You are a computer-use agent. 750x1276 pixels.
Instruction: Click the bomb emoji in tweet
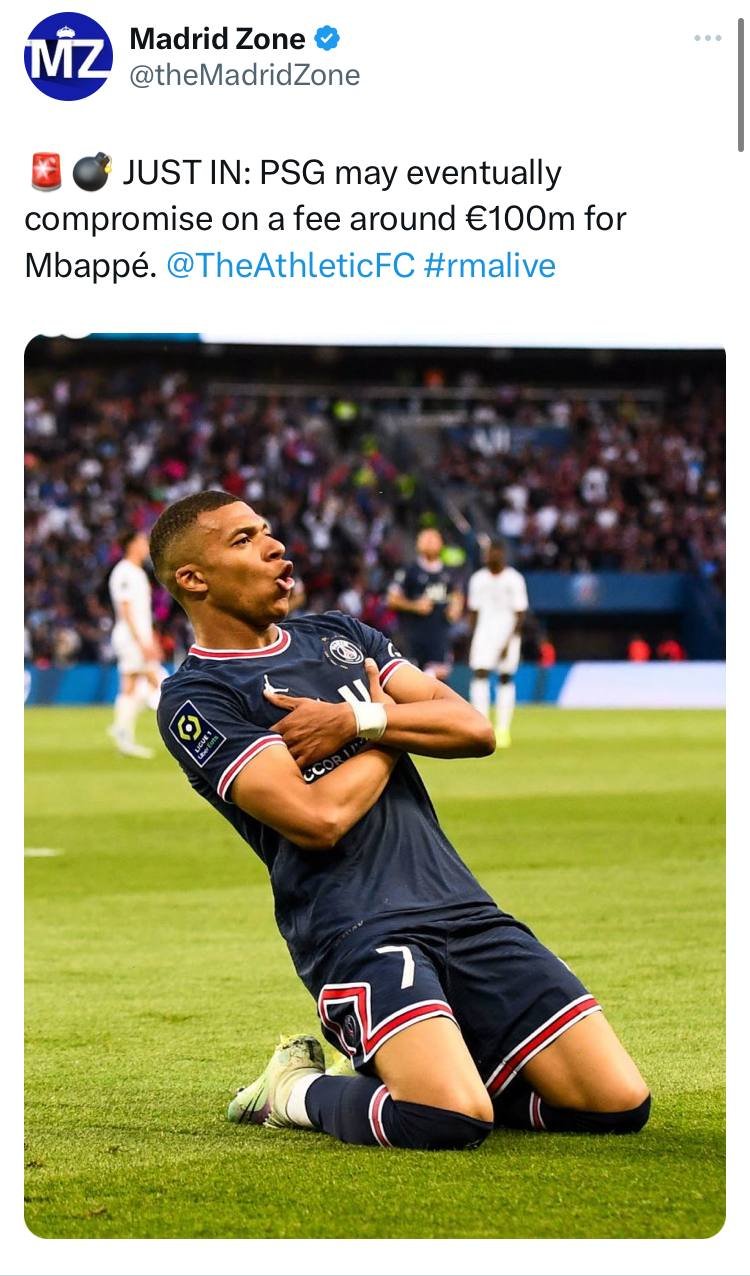(x=92, y=174)
